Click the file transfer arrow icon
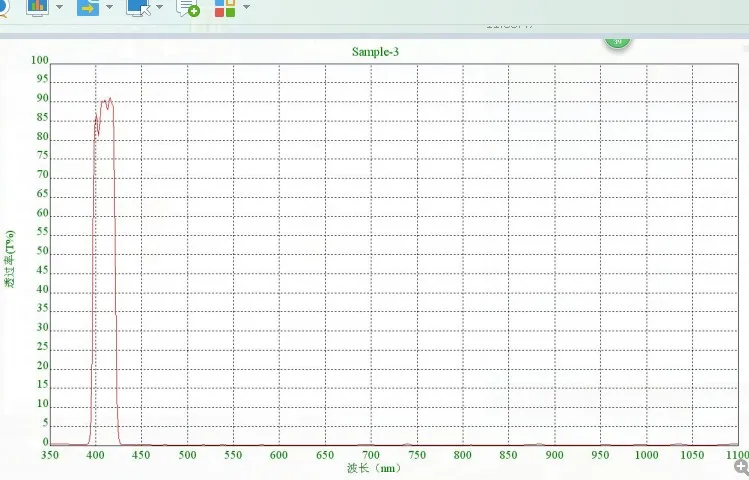 pyautogui.click(x=88, y=7)
